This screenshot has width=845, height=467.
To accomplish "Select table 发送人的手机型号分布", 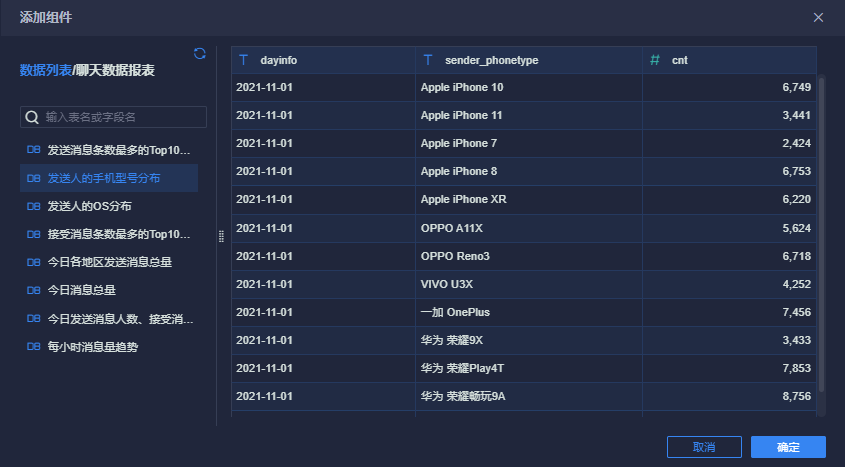I will (109, 178).
